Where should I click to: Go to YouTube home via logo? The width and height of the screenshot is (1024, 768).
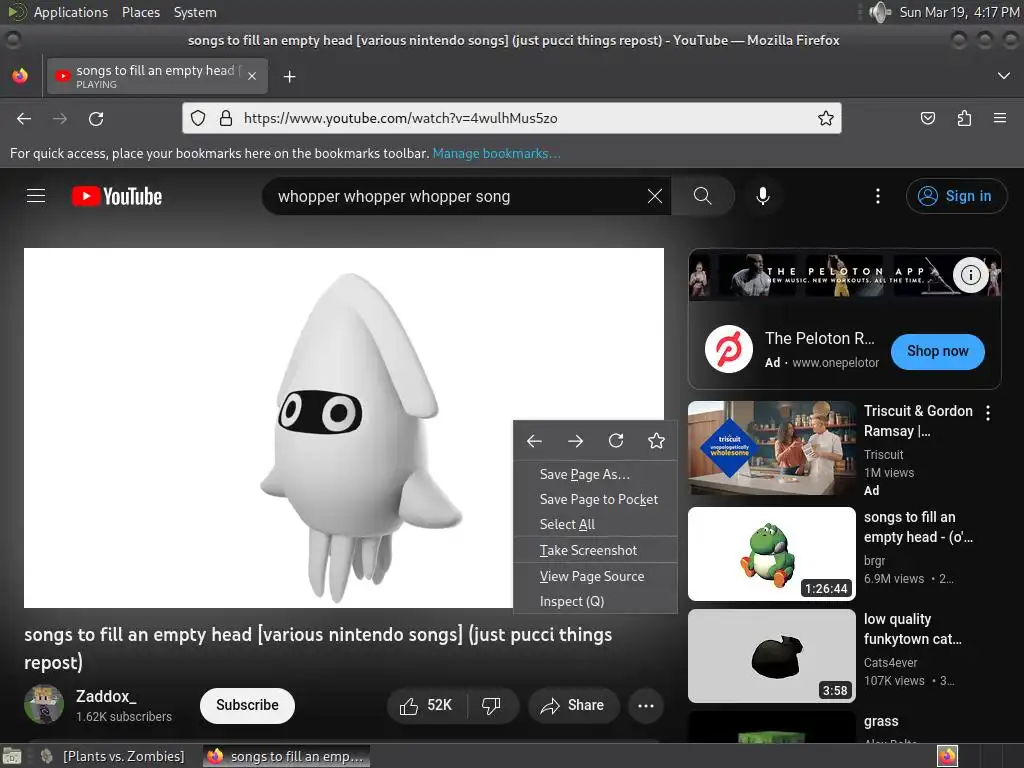coord(117,196)
